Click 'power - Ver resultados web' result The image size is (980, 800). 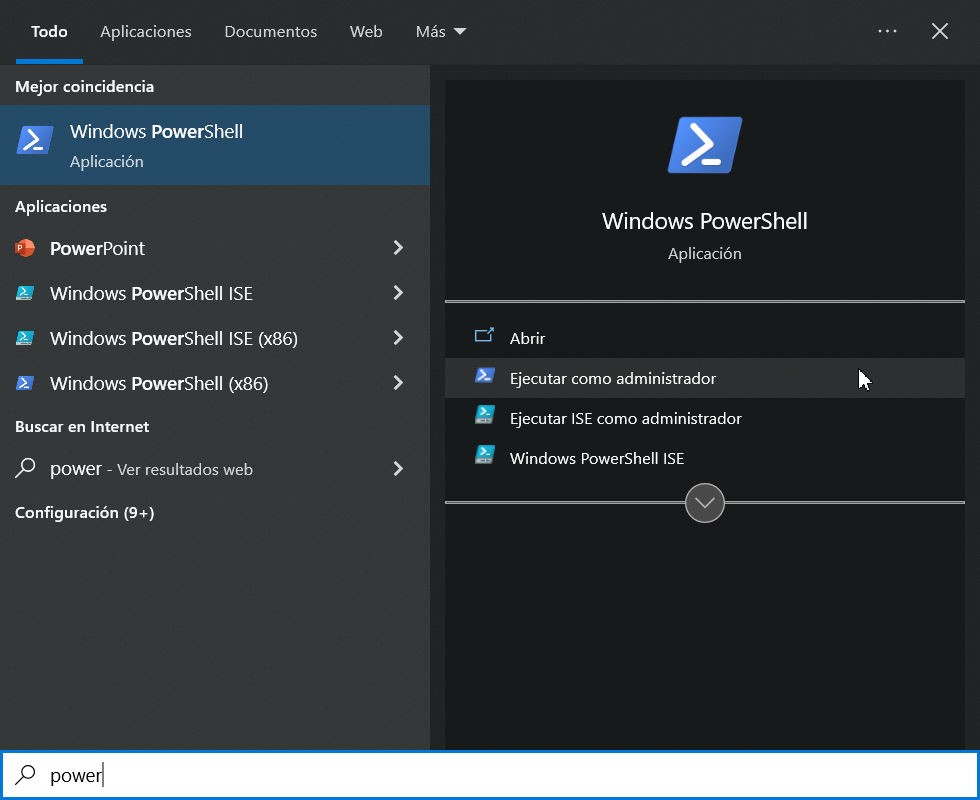(215, 469)
